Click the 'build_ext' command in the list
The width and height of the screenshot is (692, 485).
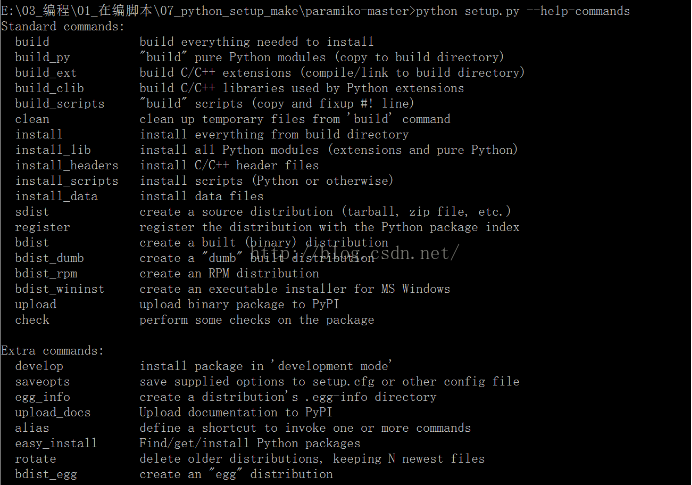click(x=45, y=73)
